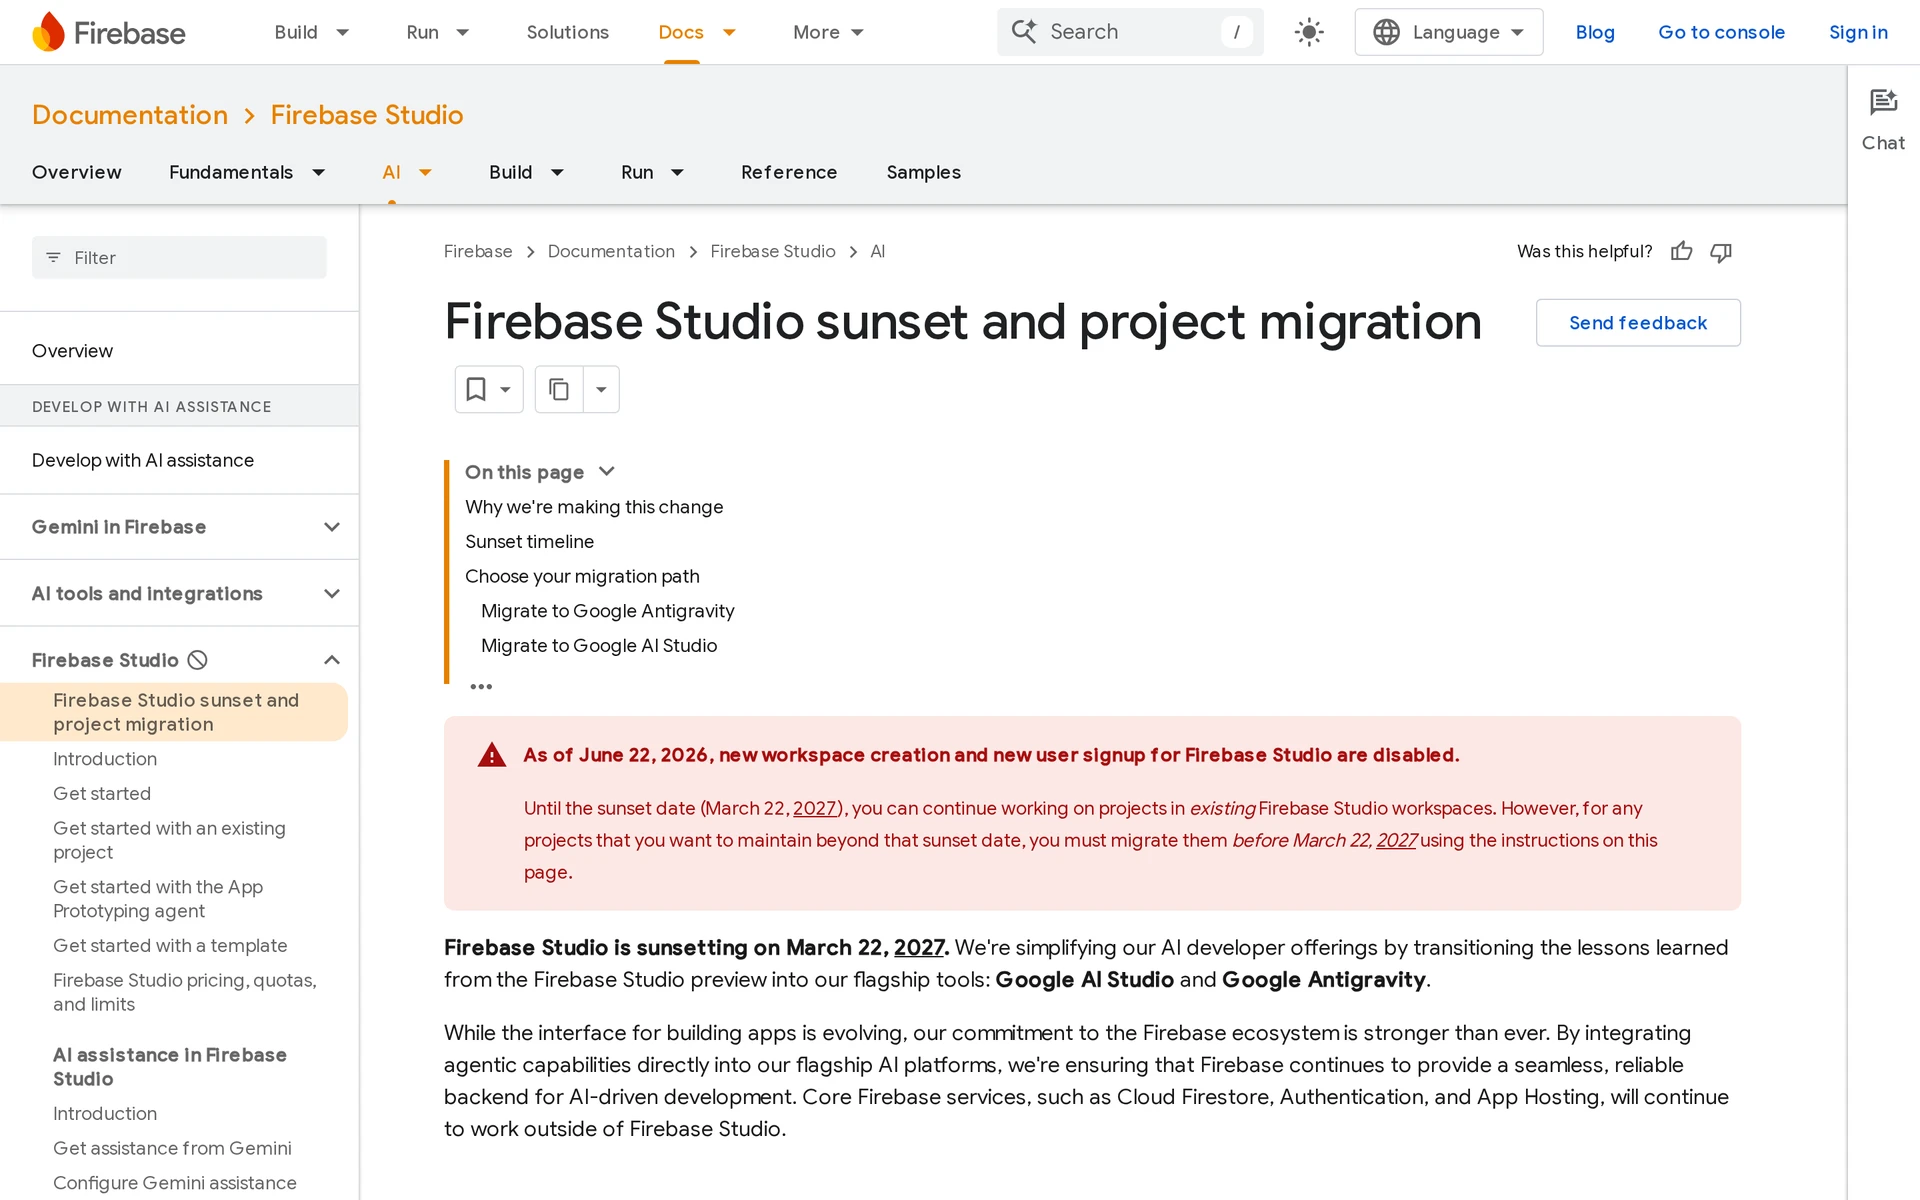Click the thumbs down icon
This screenshot has width=1920, height=1200.
click(1721, 252)
